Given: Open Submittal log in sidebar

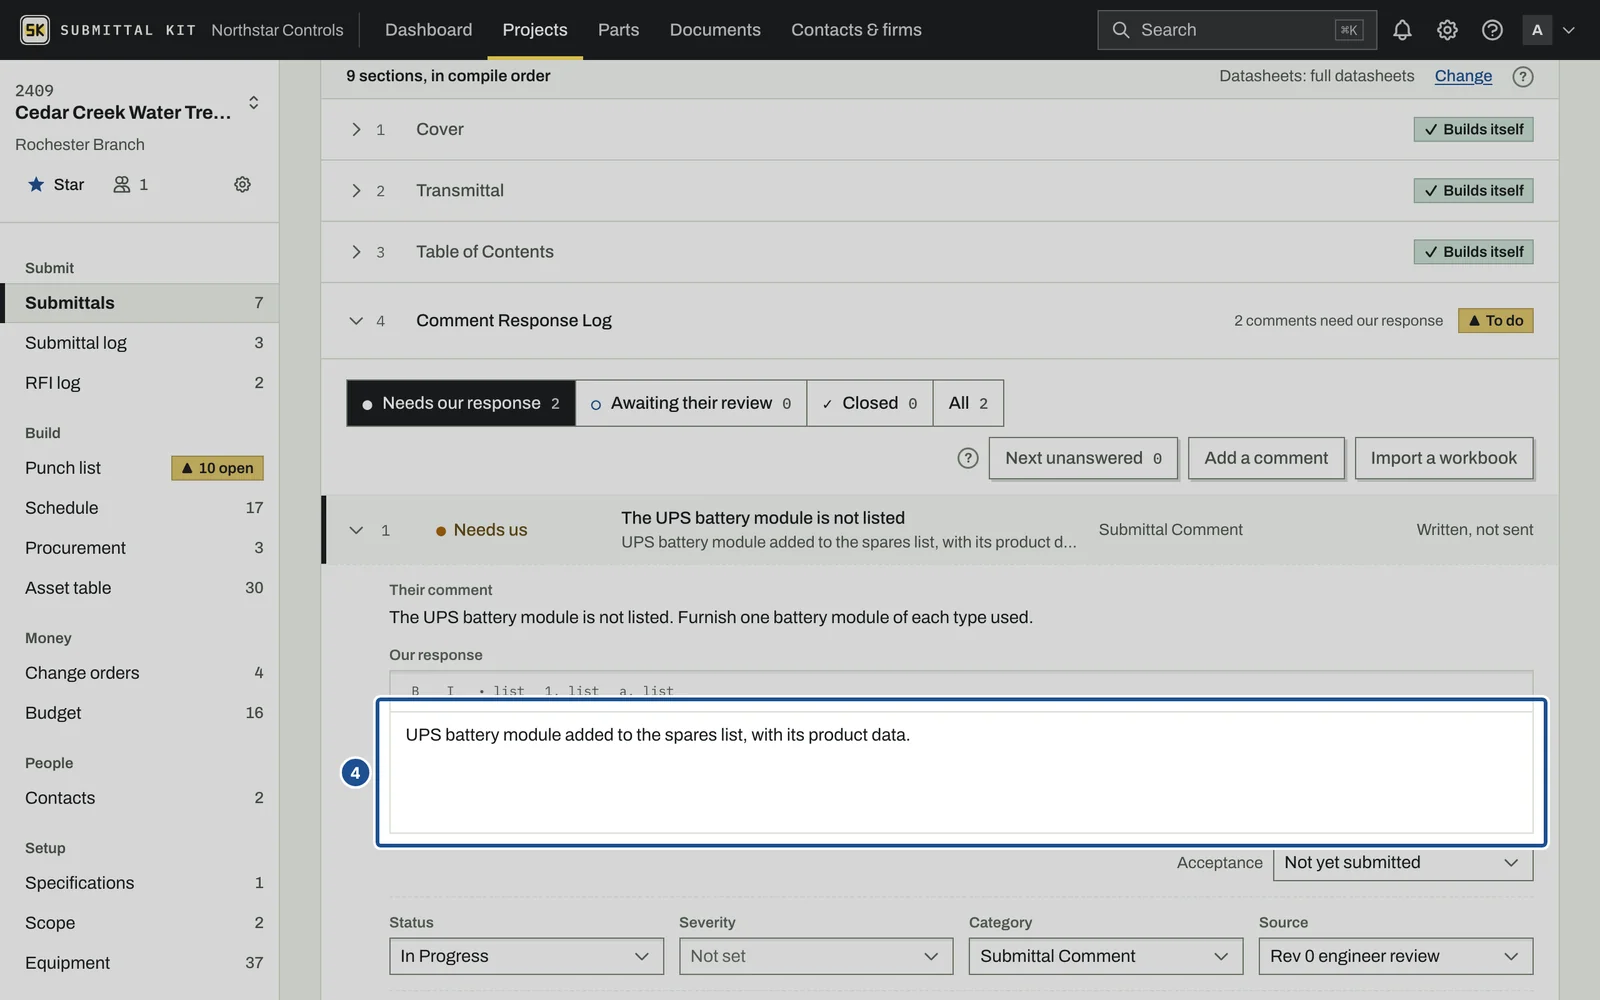Looking at the screenshot, I should [x=139, y=343].
